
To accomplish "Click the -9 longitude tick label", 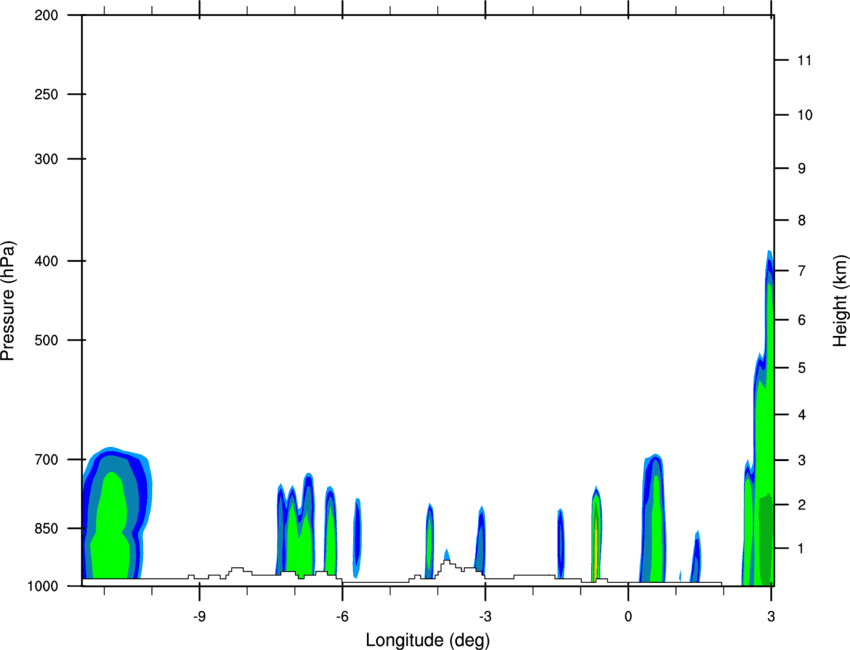I will [199, 616].
